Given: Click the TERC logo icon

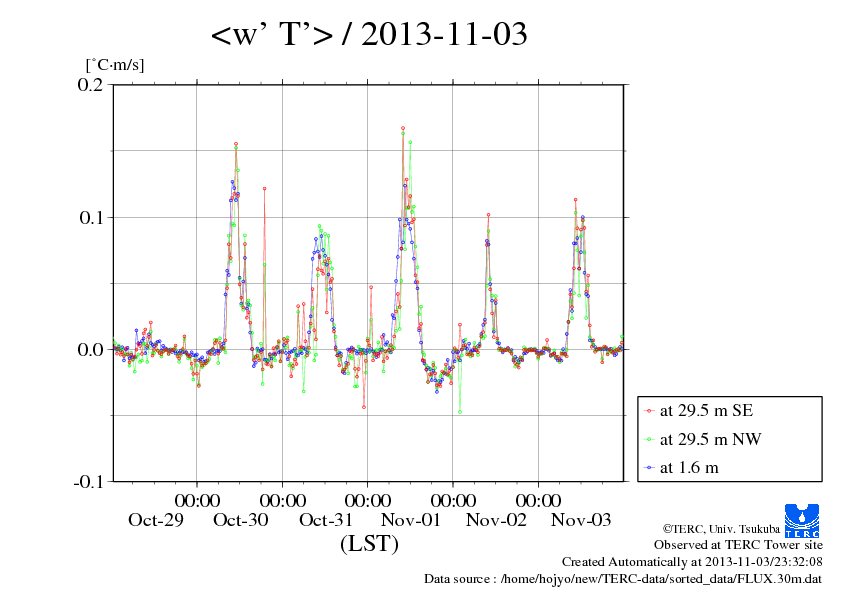Looking at the screenshot, I should [x=802, y=520].
